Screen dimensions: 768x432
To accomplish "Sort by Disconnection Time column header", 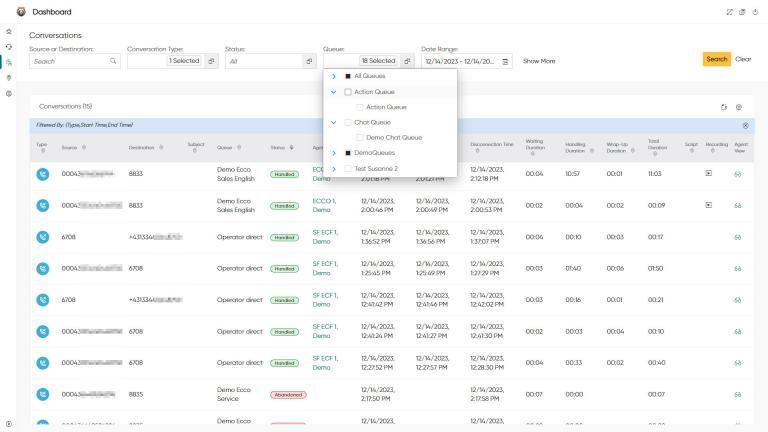I will coord(493,144).
